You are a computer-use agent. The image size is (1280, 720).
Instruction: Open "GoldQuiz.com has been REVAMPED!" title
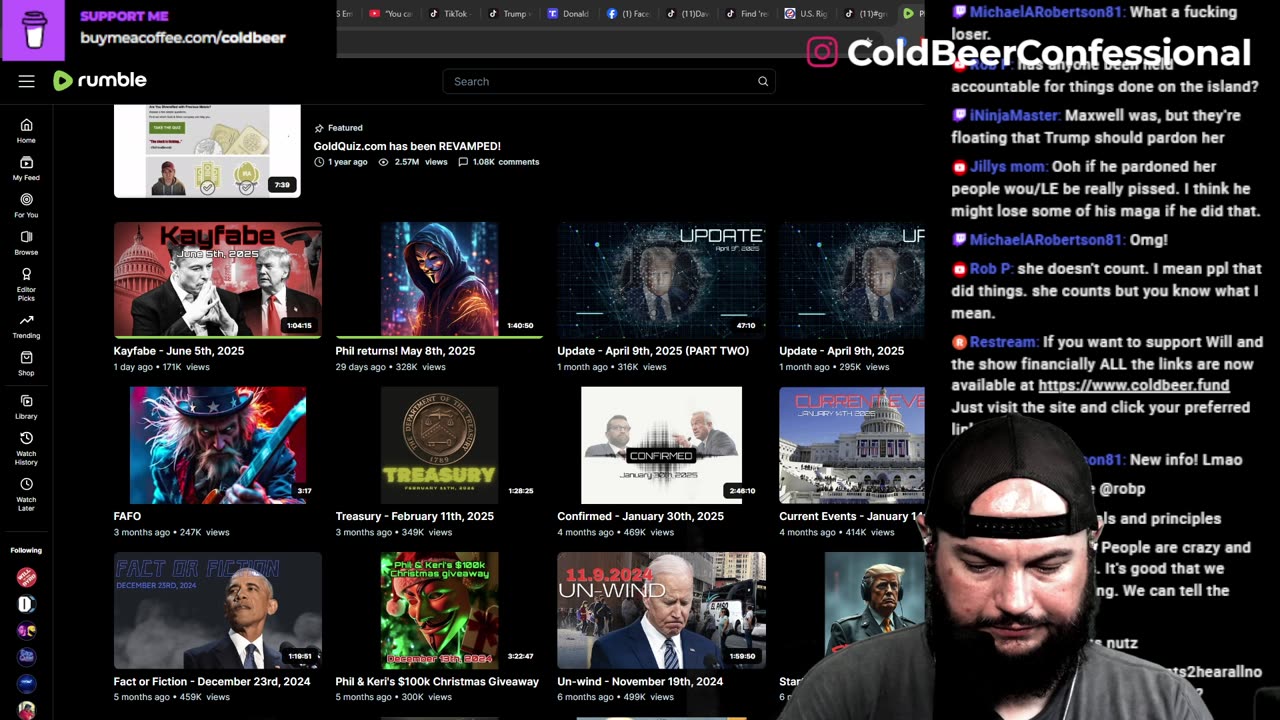click(x=407, y=146)
